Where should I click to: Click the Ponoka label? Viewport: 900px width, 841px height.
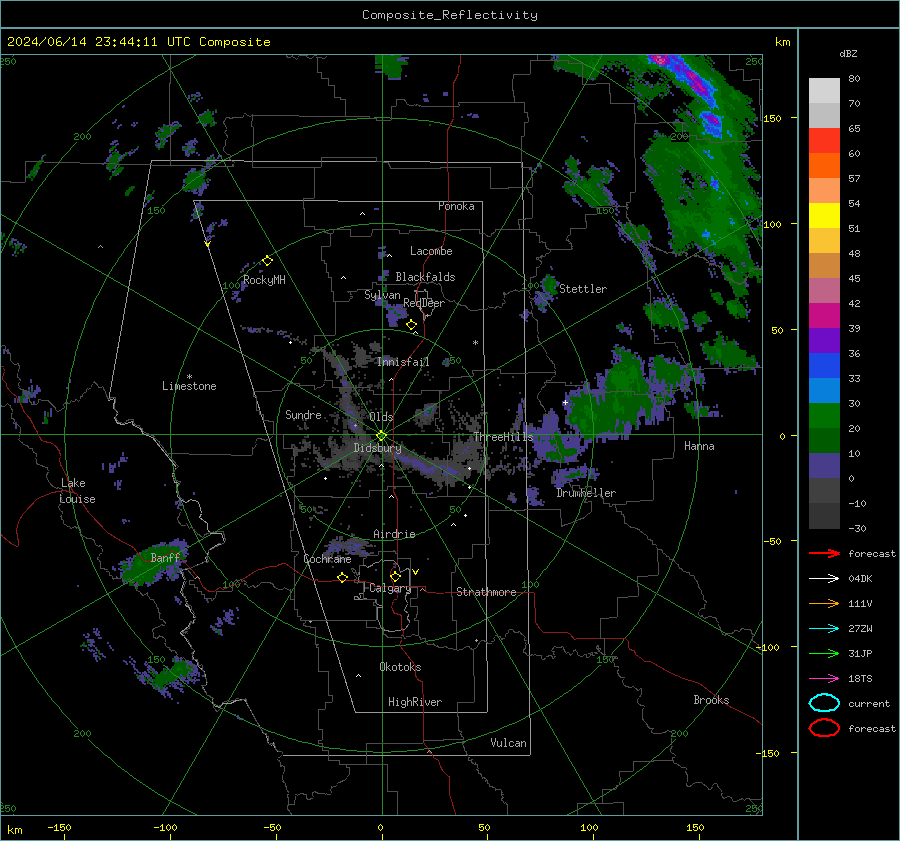[x=456, y=206]
